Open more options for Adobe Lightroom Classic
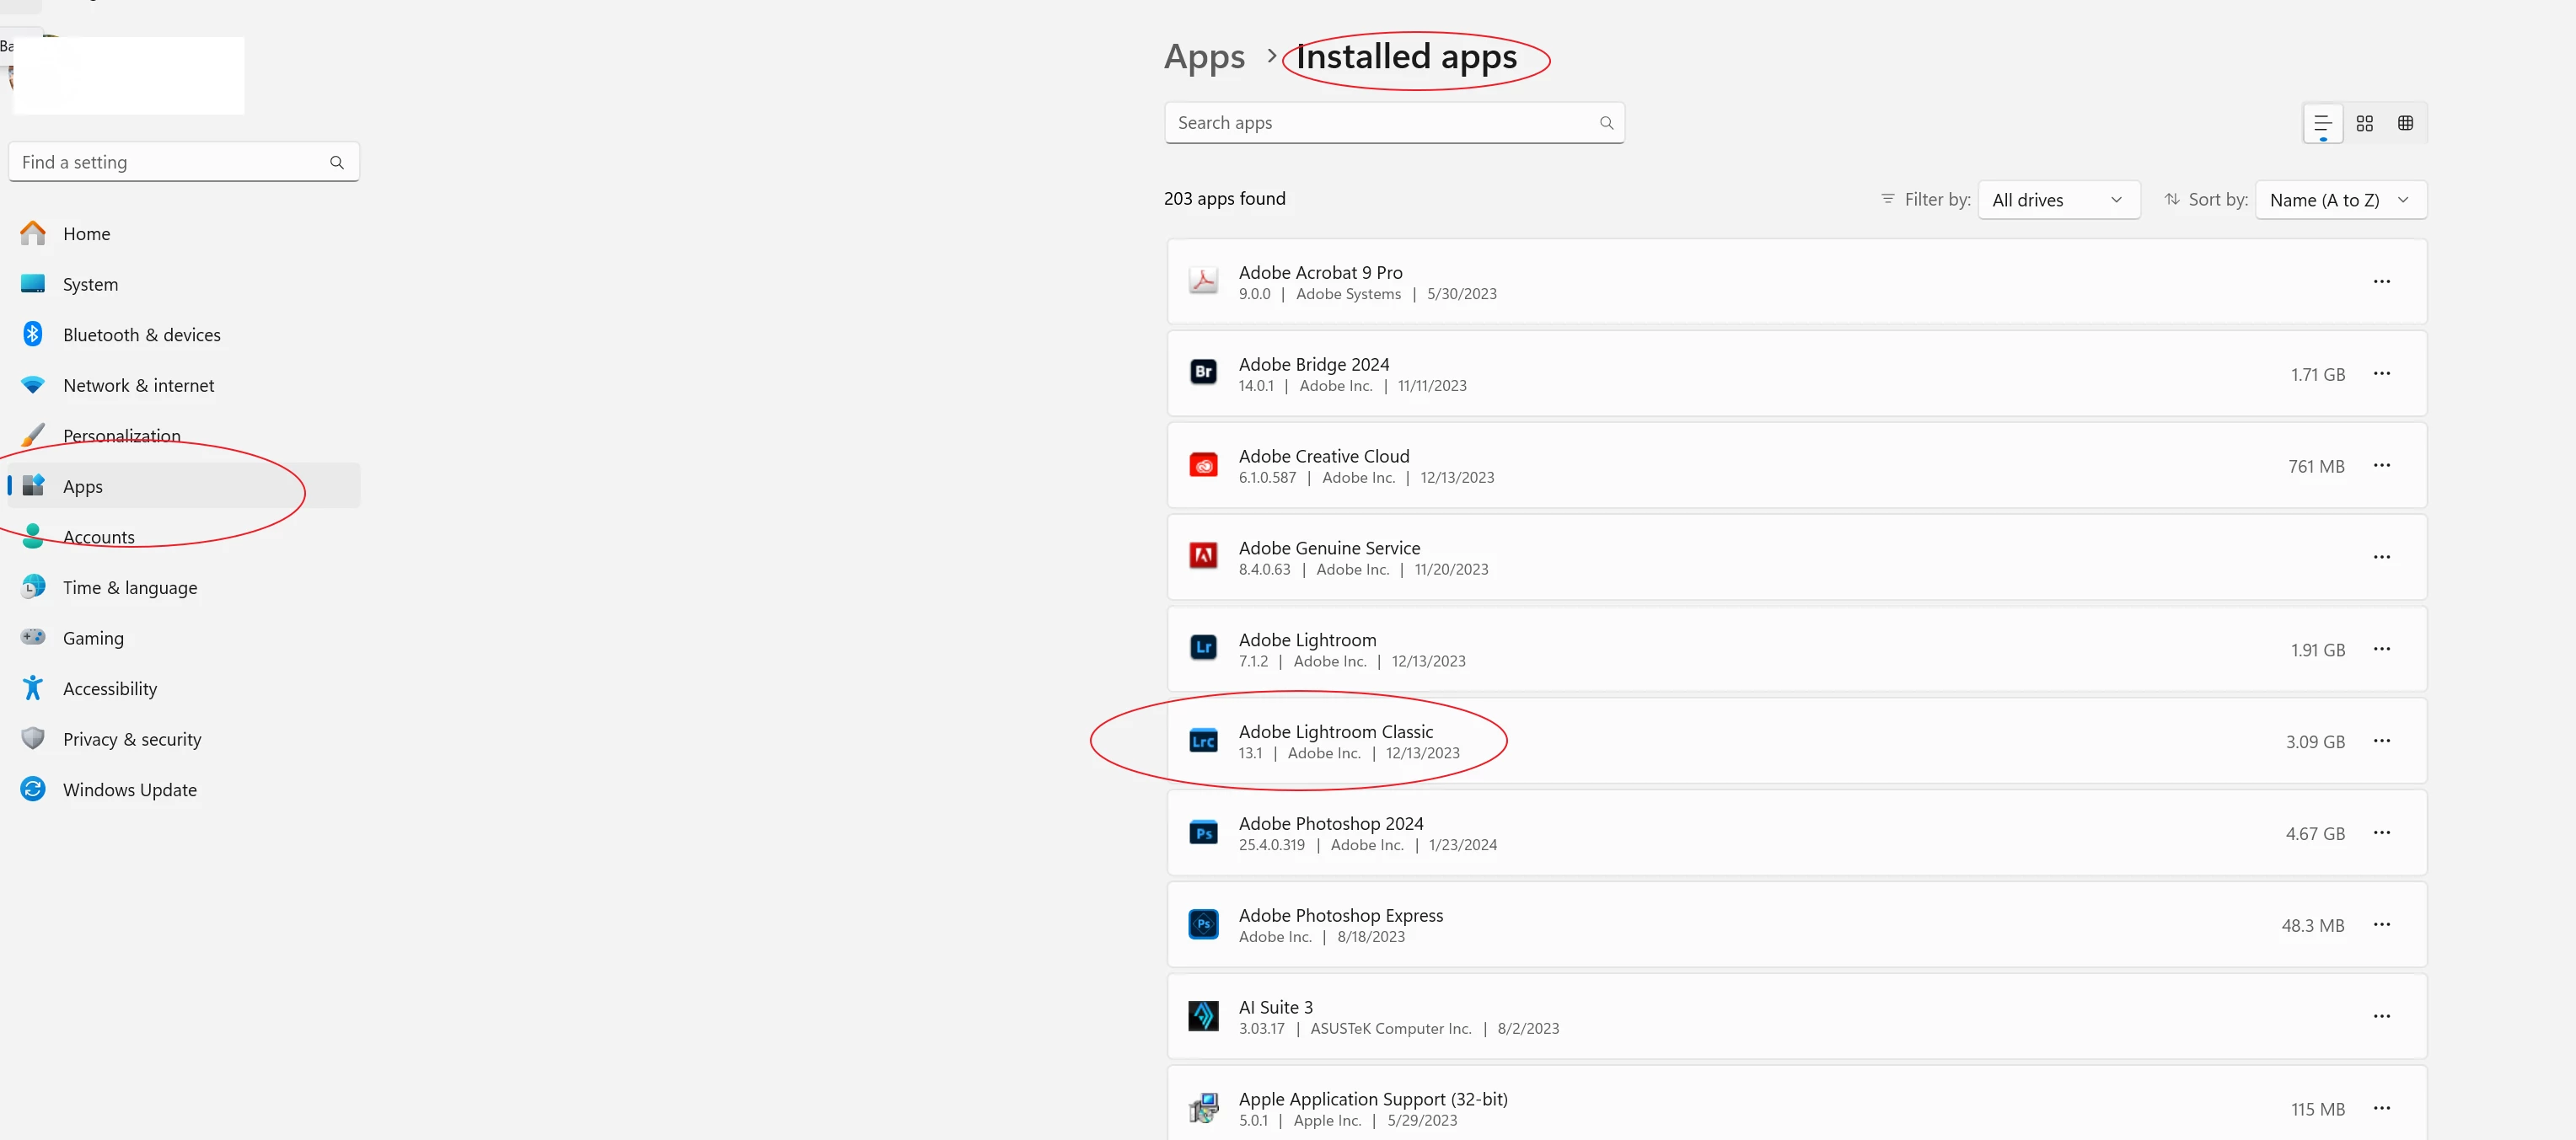 click(2381, 741)
